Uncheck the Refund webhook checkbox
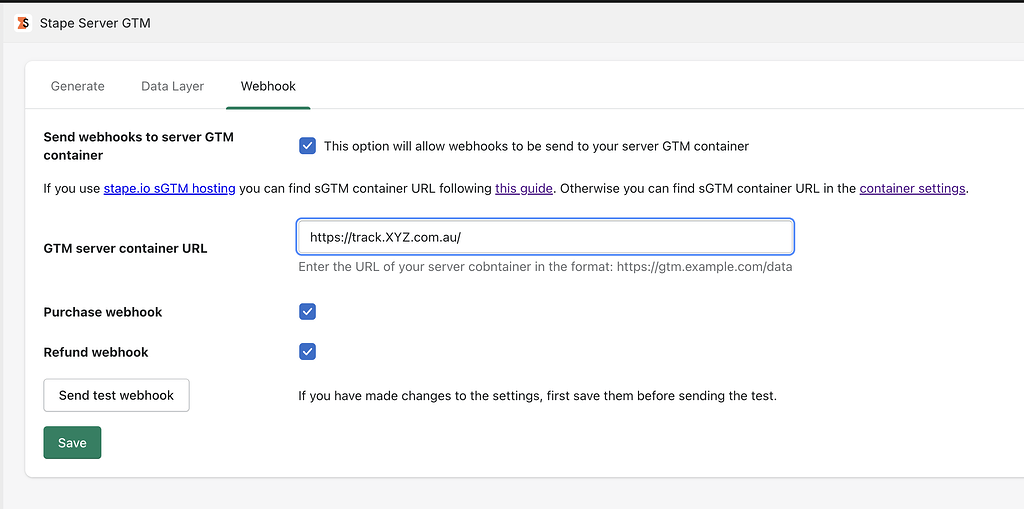The height and width of the screenshot is (509, 1024). coord(308,352)
